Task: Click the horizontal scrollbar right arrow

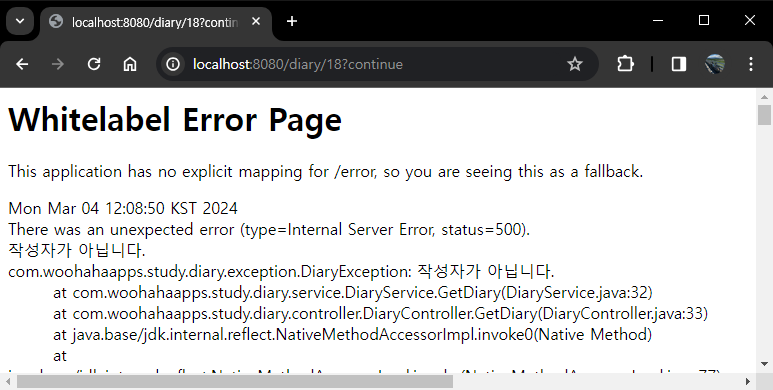Action: 748,381
